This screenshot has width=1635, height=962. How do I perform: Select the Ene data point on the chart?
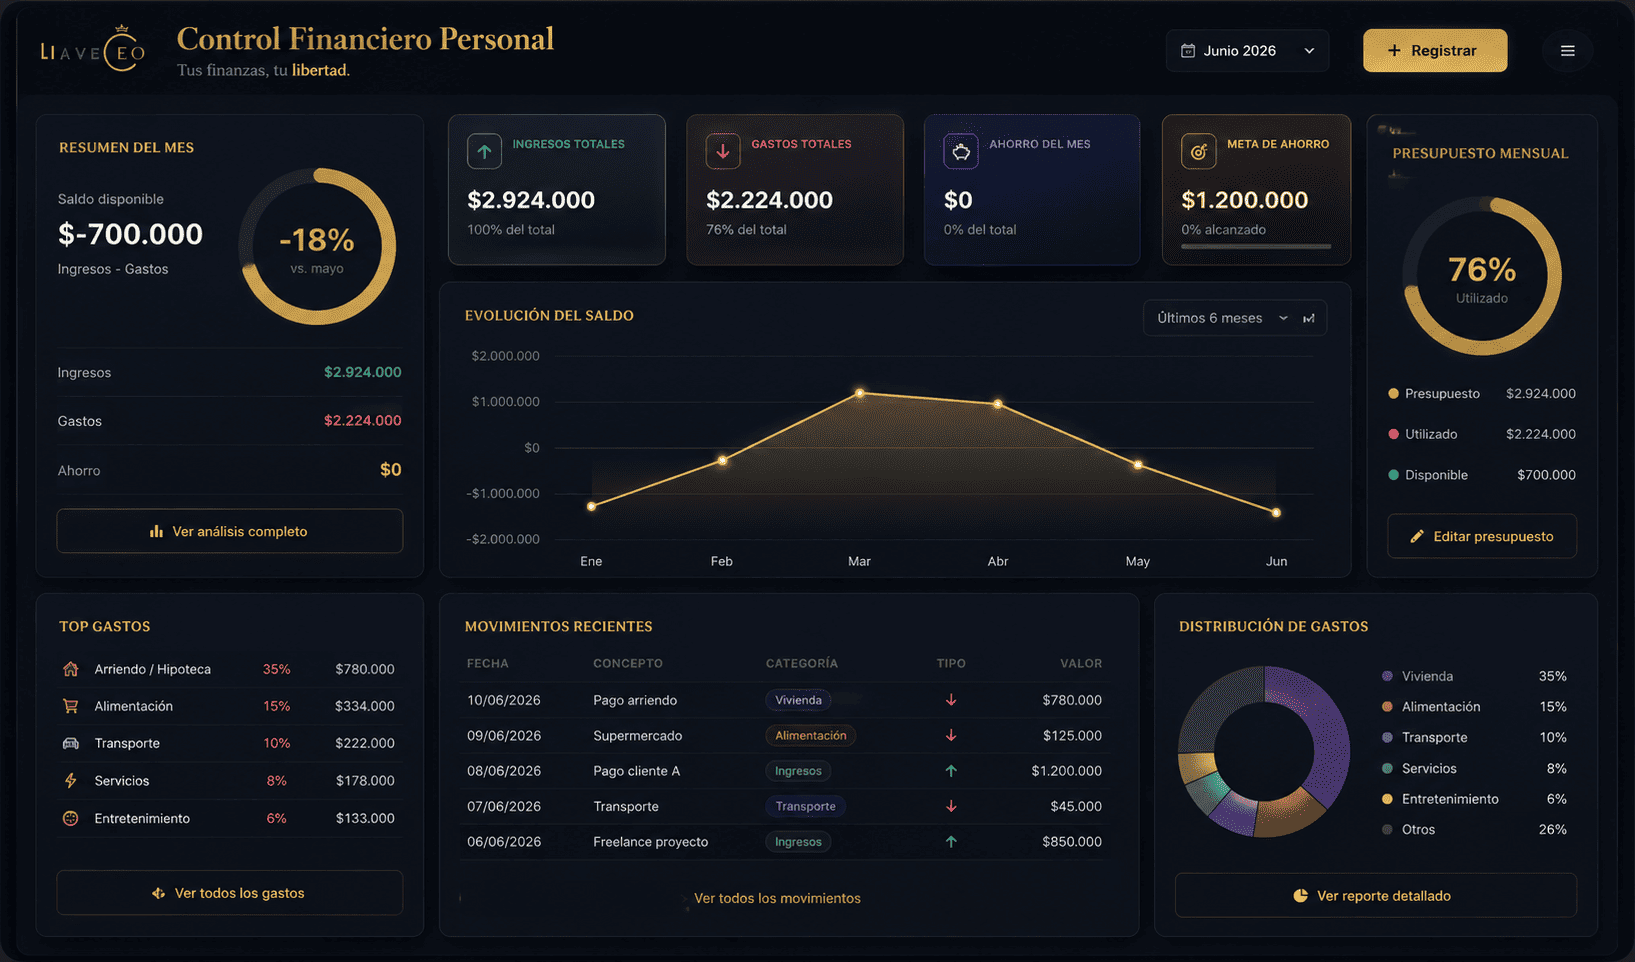(x=592, y=506)
